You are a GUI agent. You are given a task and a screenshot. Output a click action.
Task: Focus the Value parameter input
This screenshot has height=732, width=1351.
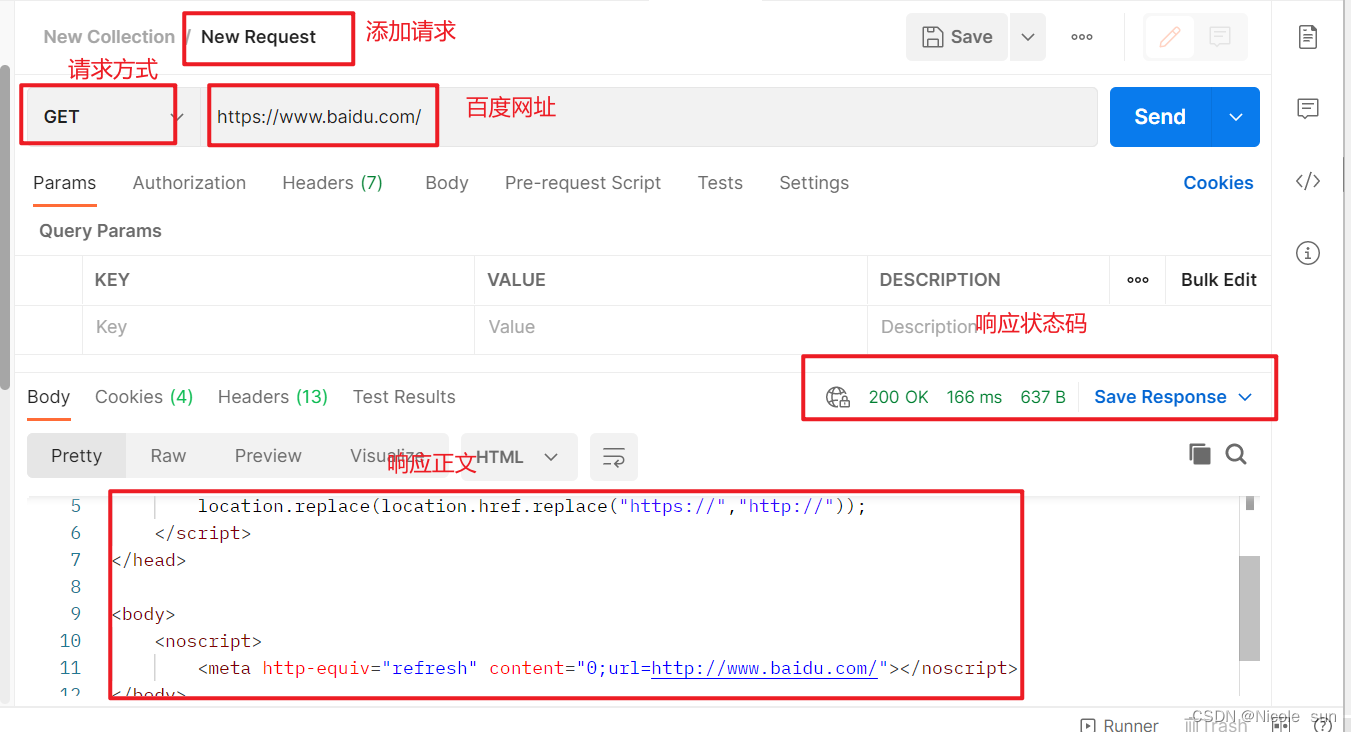point(671,327)
